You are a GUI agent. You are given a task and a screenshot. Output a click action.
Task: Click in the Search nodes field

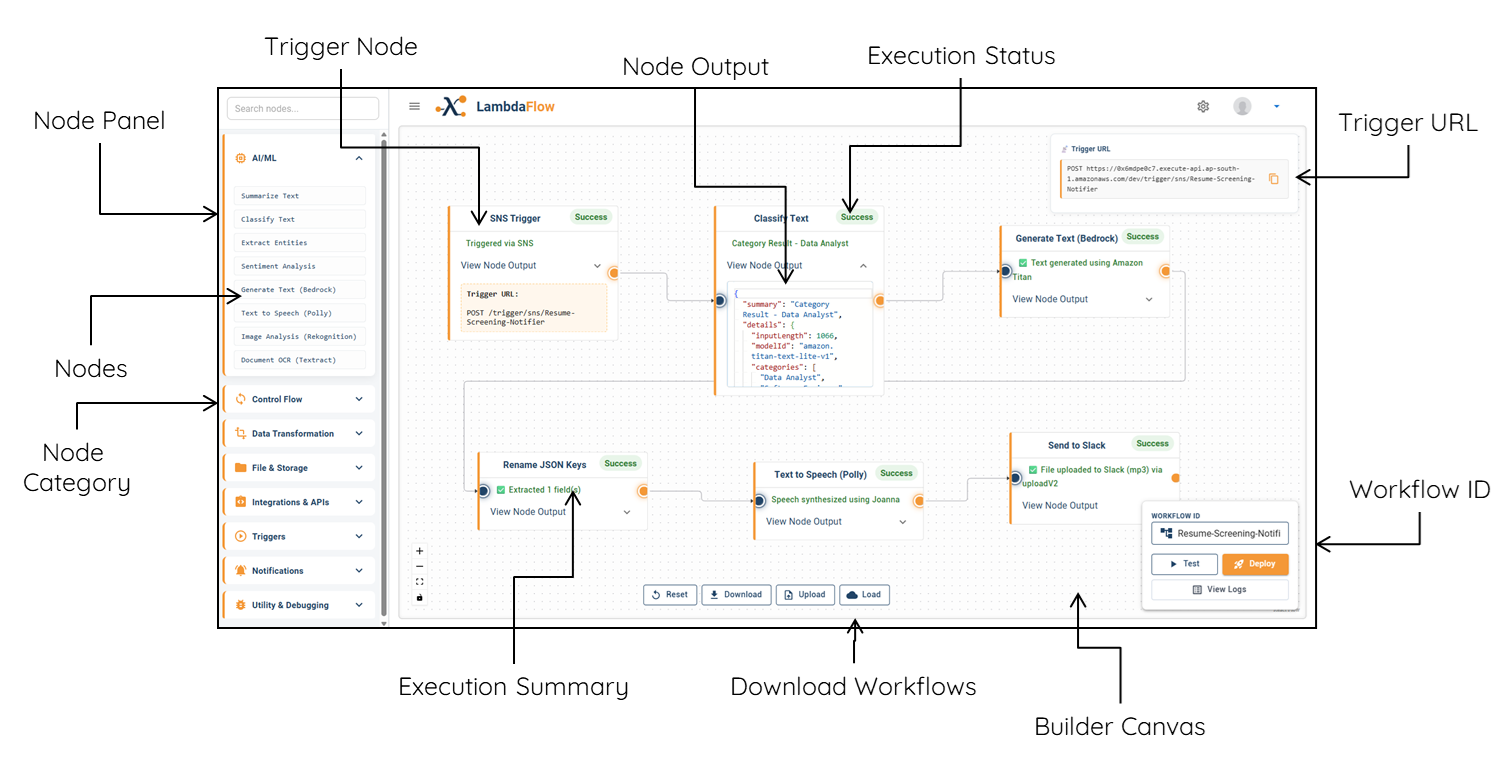point(303,108)
